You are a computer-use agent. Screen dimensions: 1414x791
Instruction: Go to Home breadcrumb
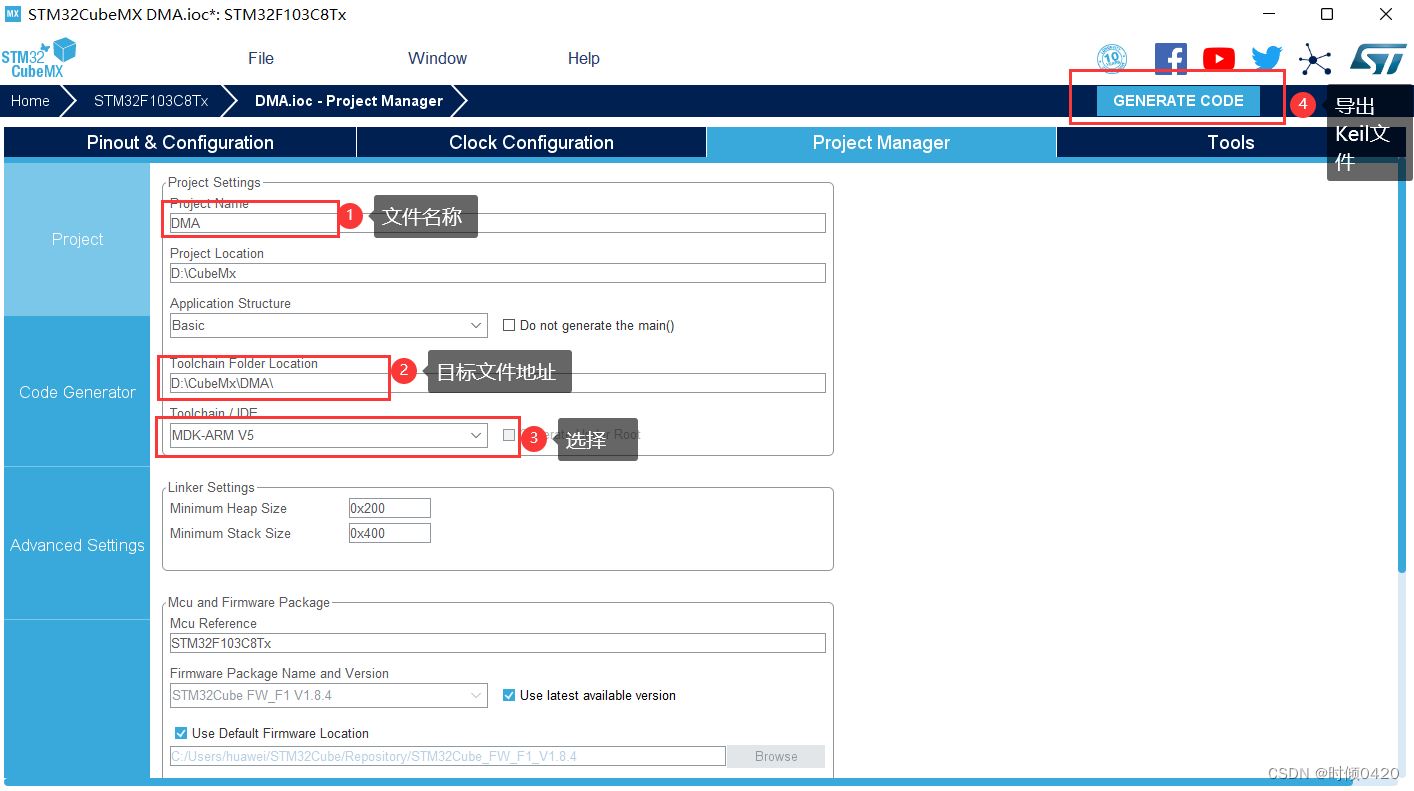[x=30, y=101]
